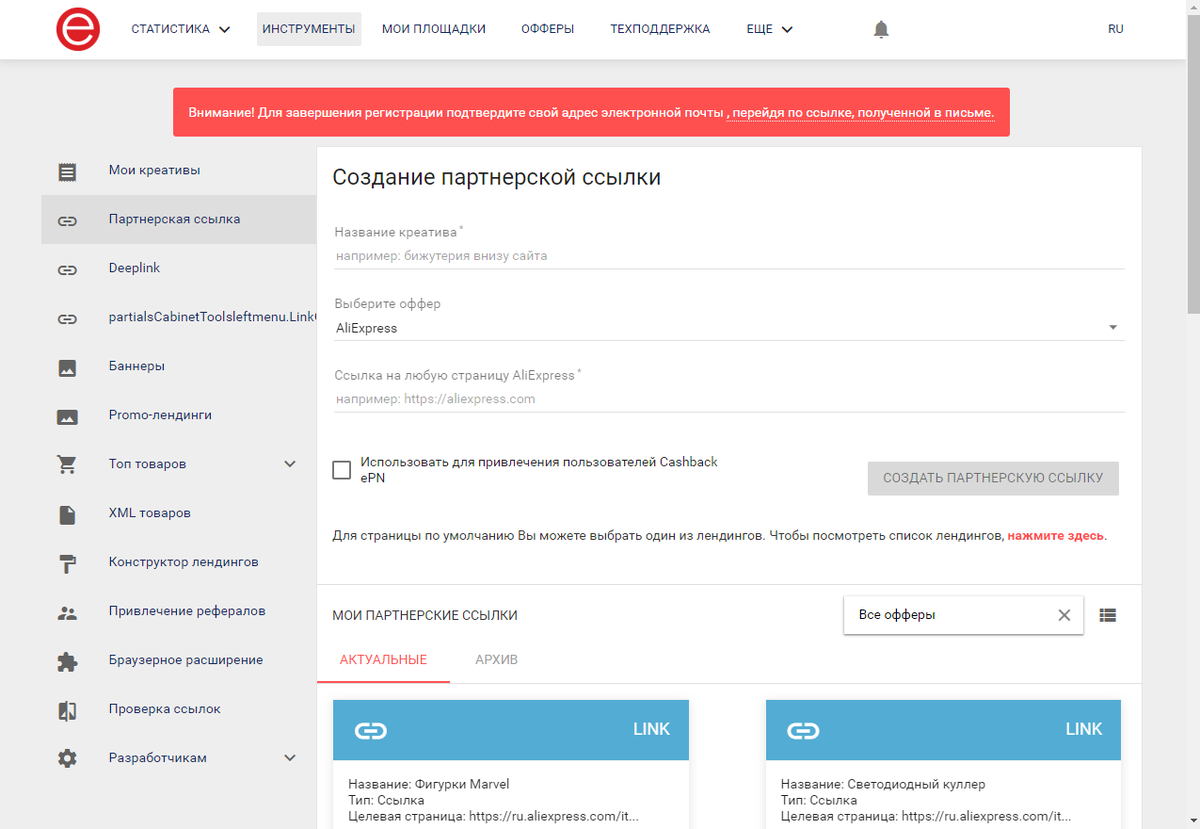Switch to the Архив tab
1200x829 pixels.
(497, 660)
